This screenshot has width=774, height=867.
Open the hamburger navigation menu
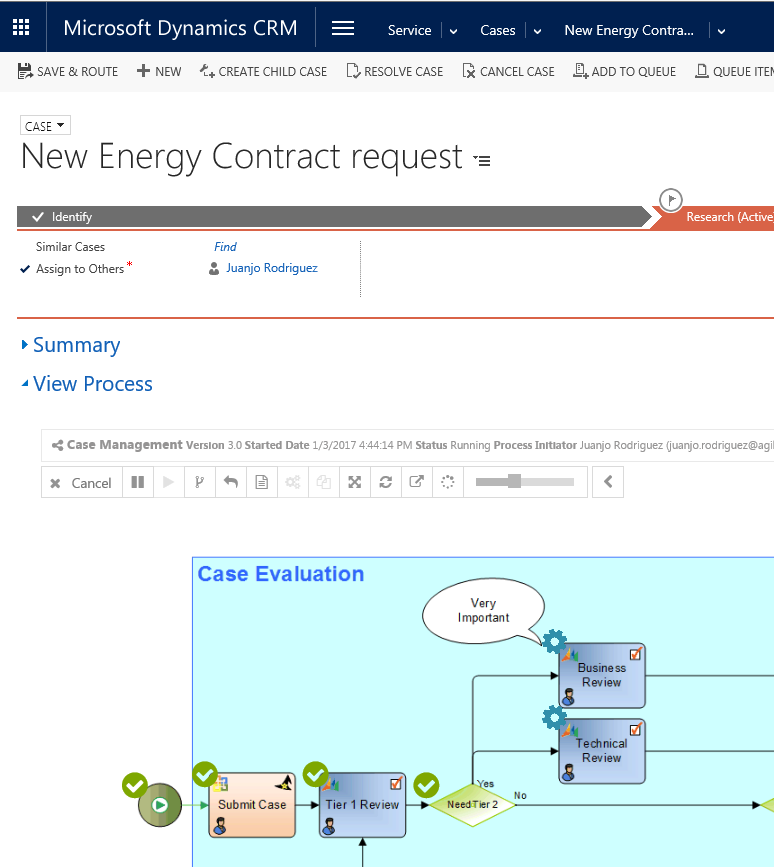coord(343,28)
